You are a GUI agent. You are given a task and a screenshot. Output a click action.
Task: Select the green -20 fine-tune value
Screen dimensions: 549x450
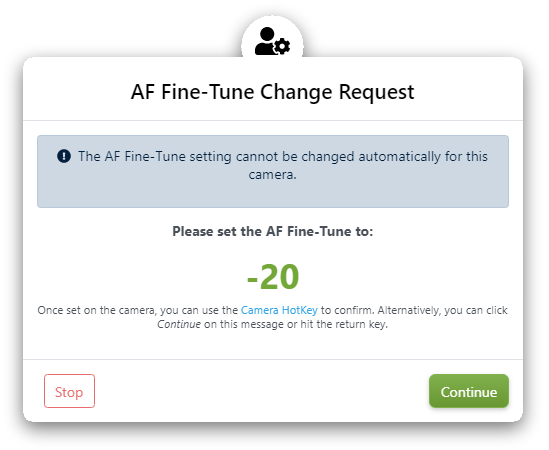point(273,277)
